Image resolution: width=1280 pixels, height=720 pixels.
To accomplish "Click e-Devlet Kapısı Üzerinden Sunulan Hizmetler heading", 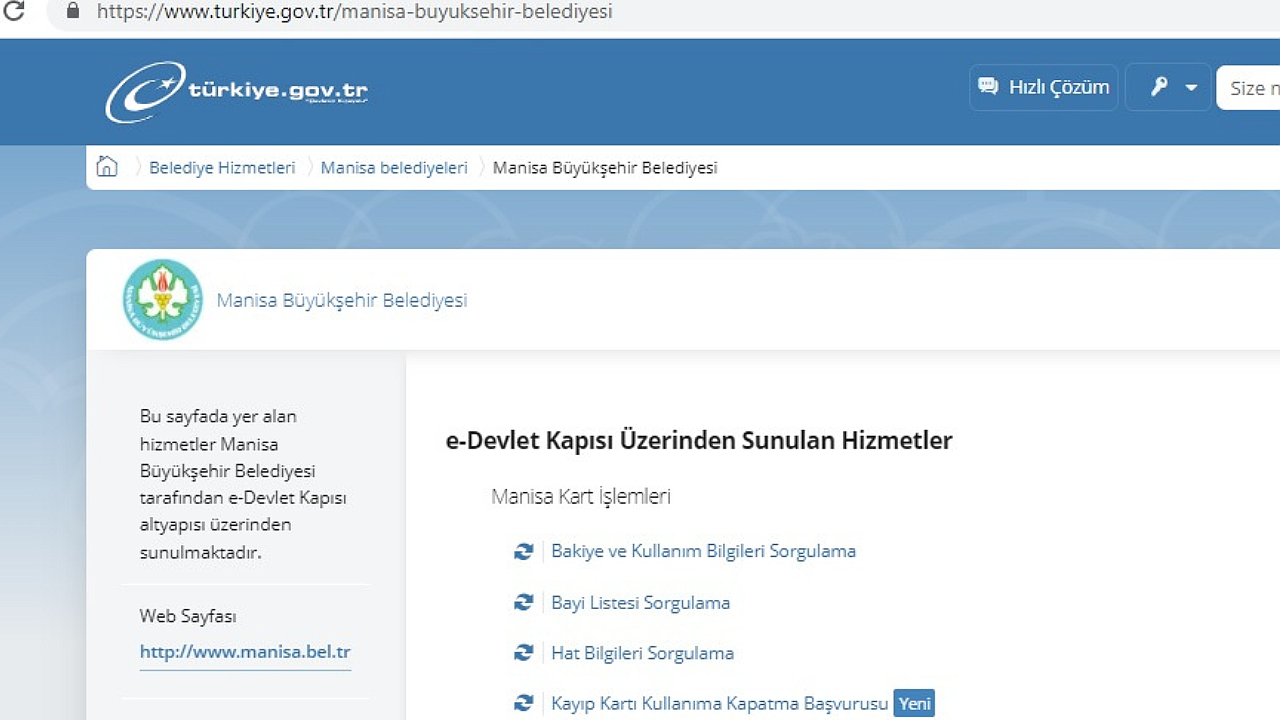I will click(698, 441).
